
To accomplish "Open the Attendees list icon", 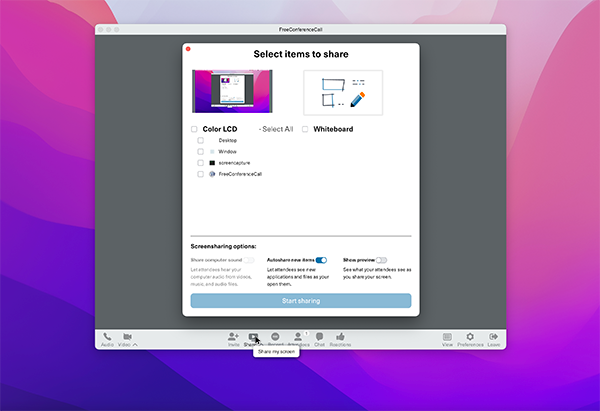I will [x=297, y=337].
